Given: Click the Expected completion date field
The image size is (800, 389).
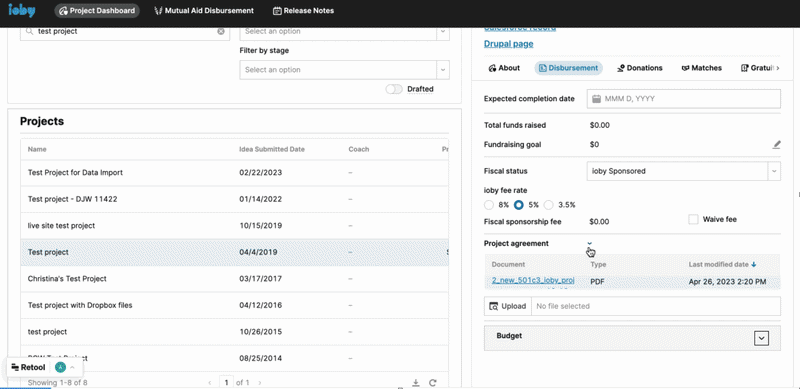Looking at the screenshot, I should pos(684,99).
